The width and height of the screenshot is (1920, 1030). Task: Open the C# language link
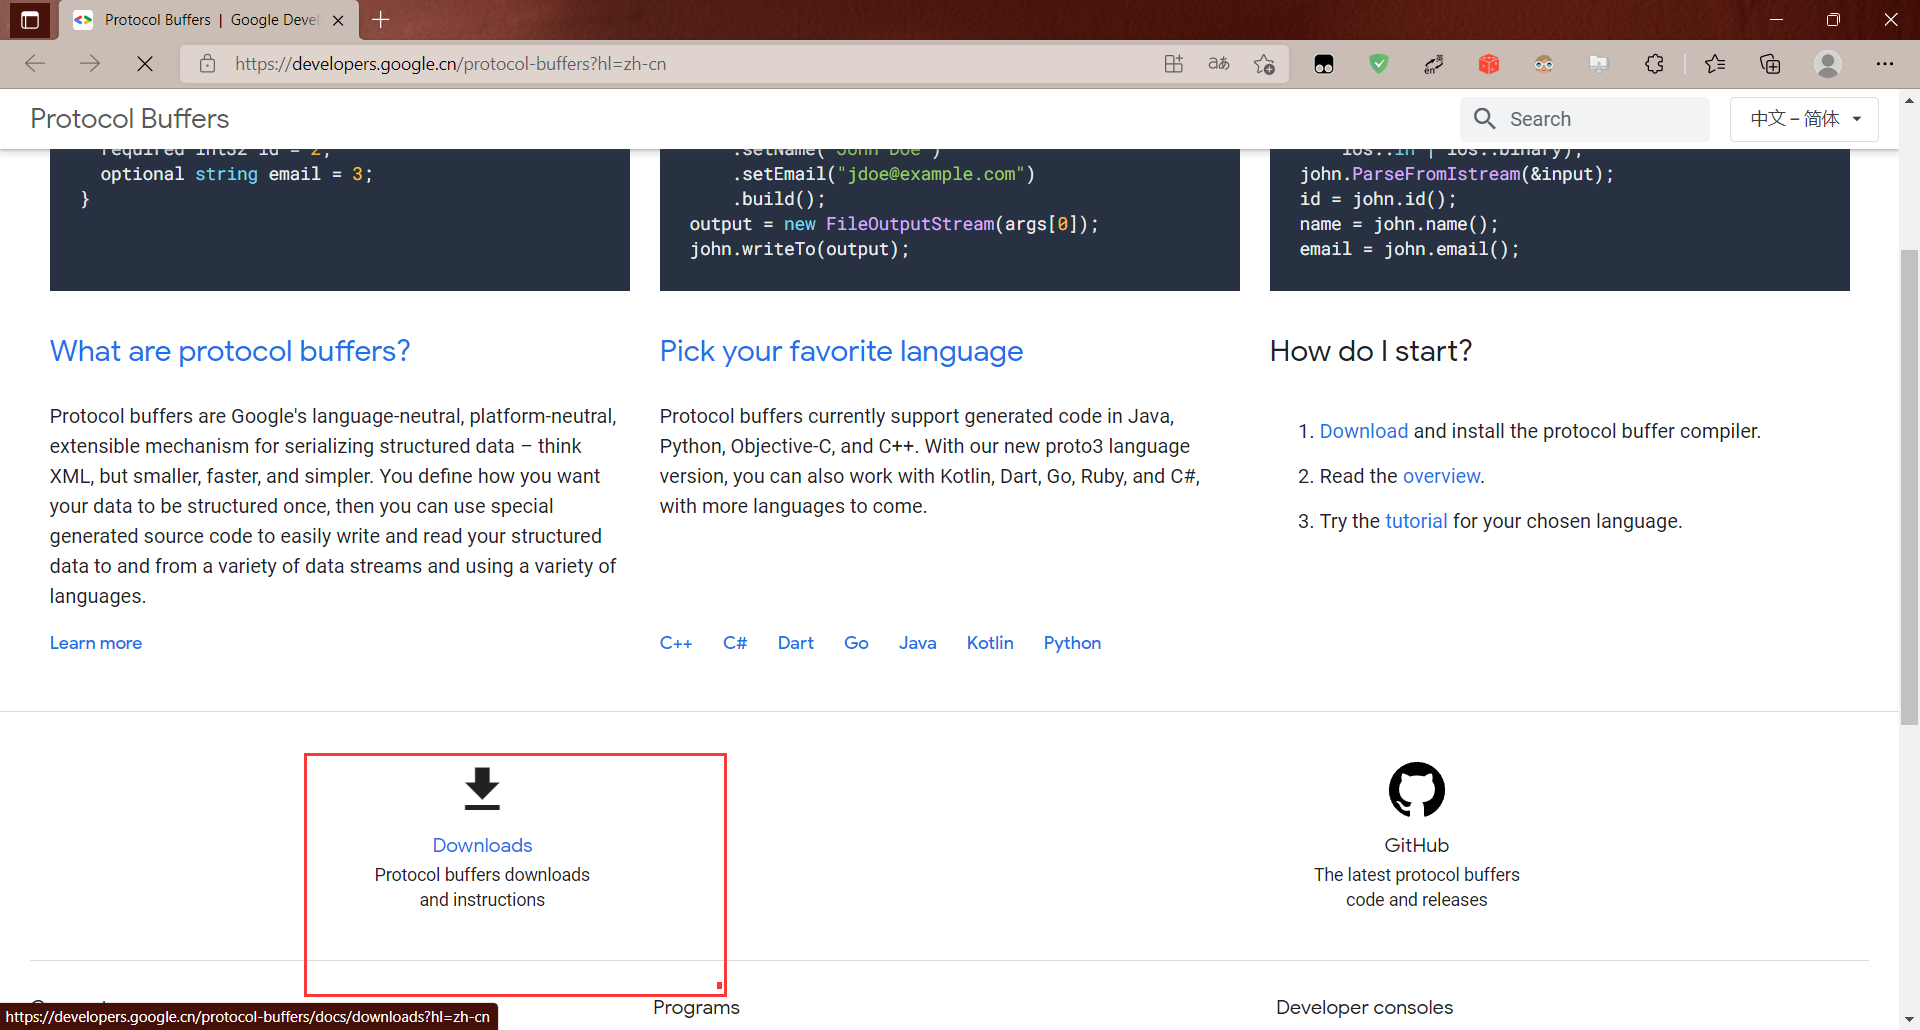[x=735, y=643]
